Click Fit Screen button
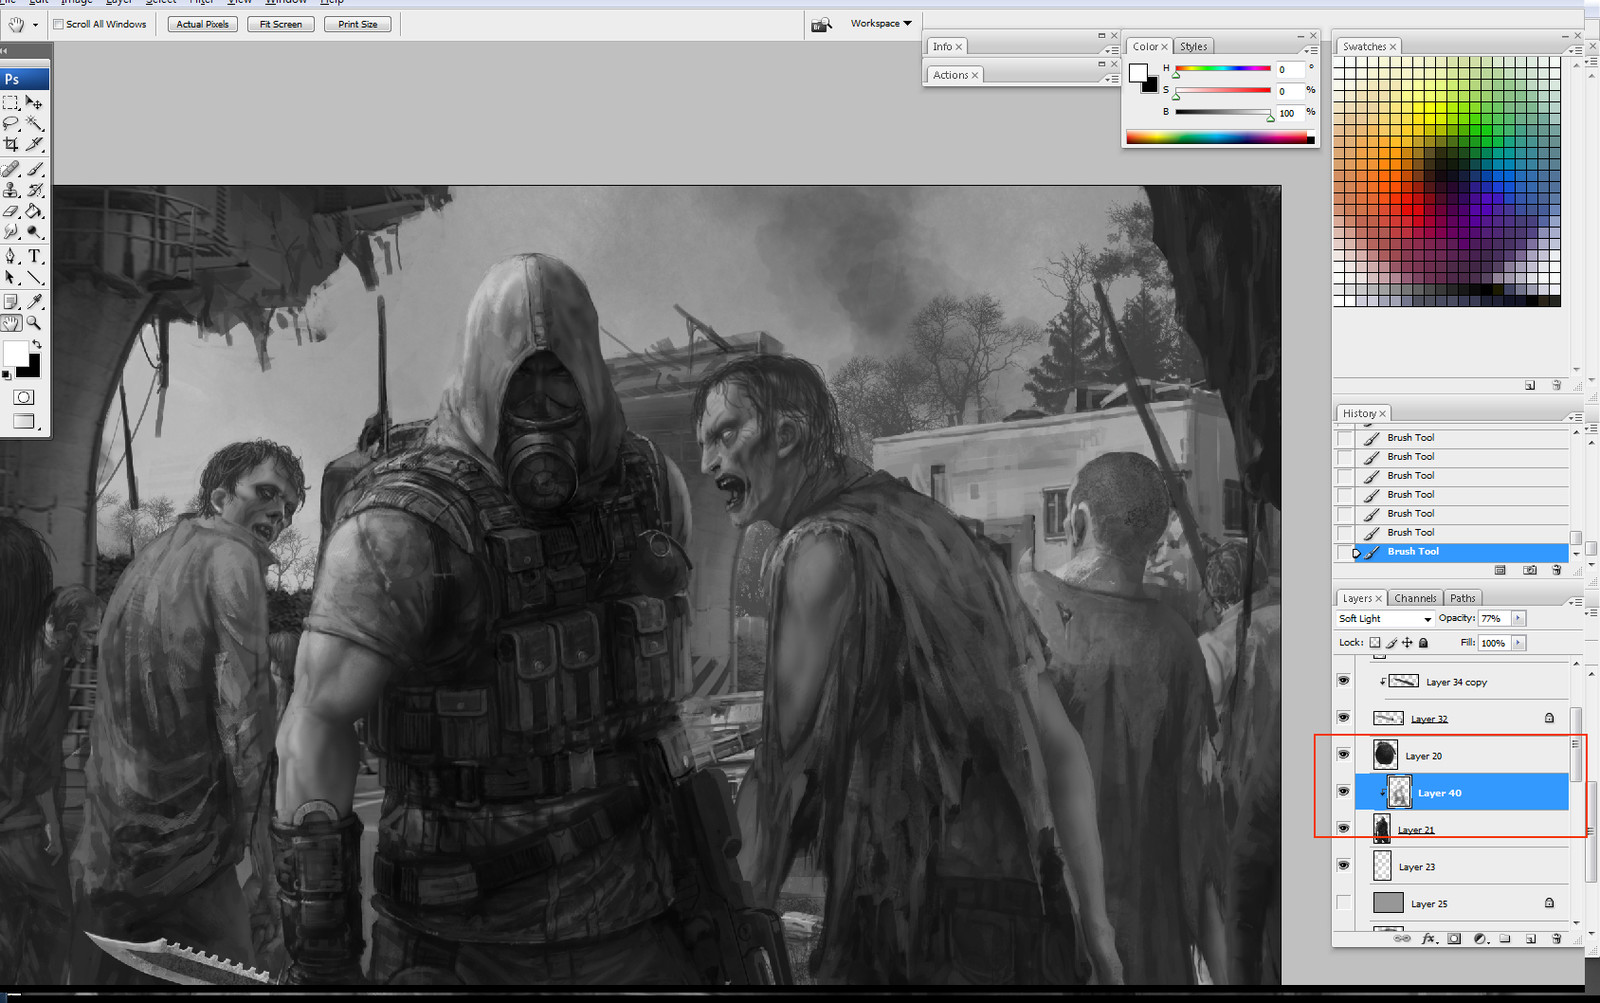The height and width of the screenshot is (1003, 1600). pos(281,24)
